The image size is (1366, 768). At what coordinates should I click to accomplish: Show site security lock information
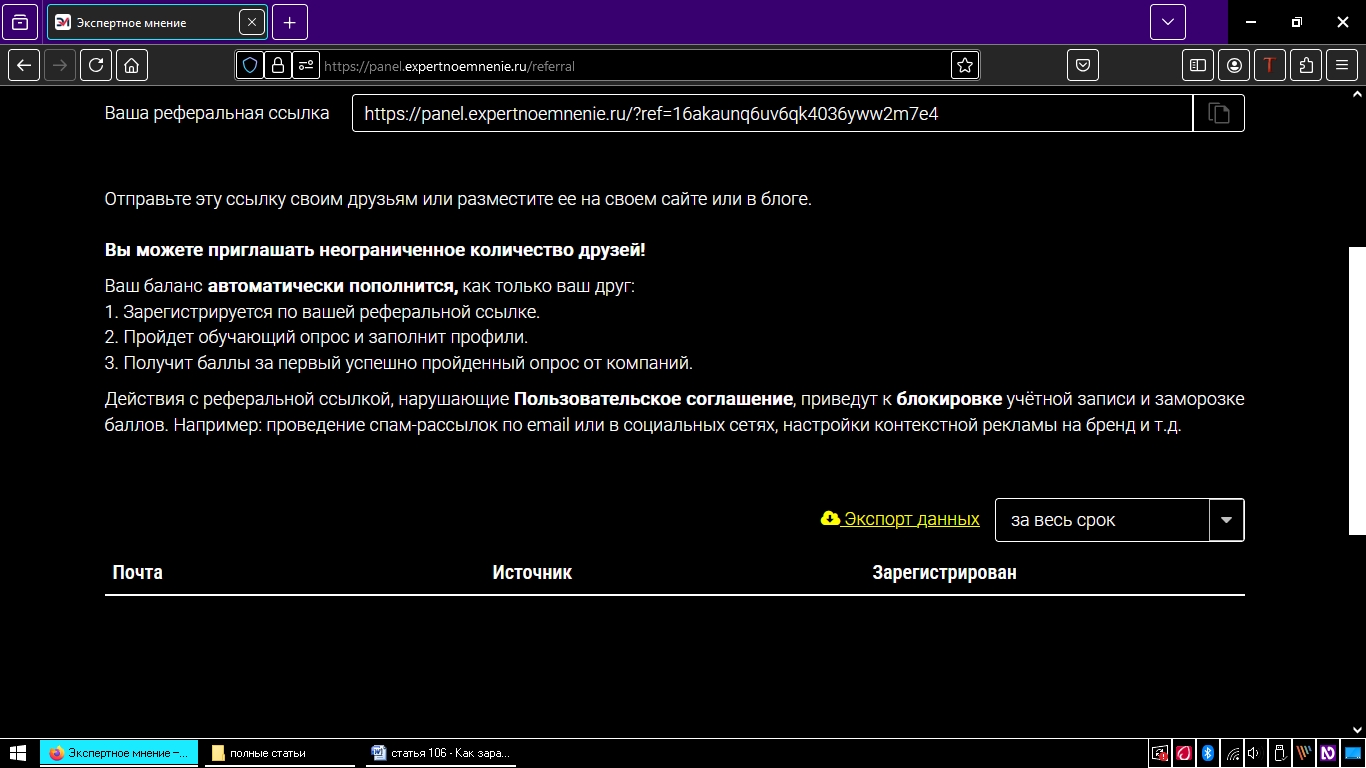click(277, 65)
